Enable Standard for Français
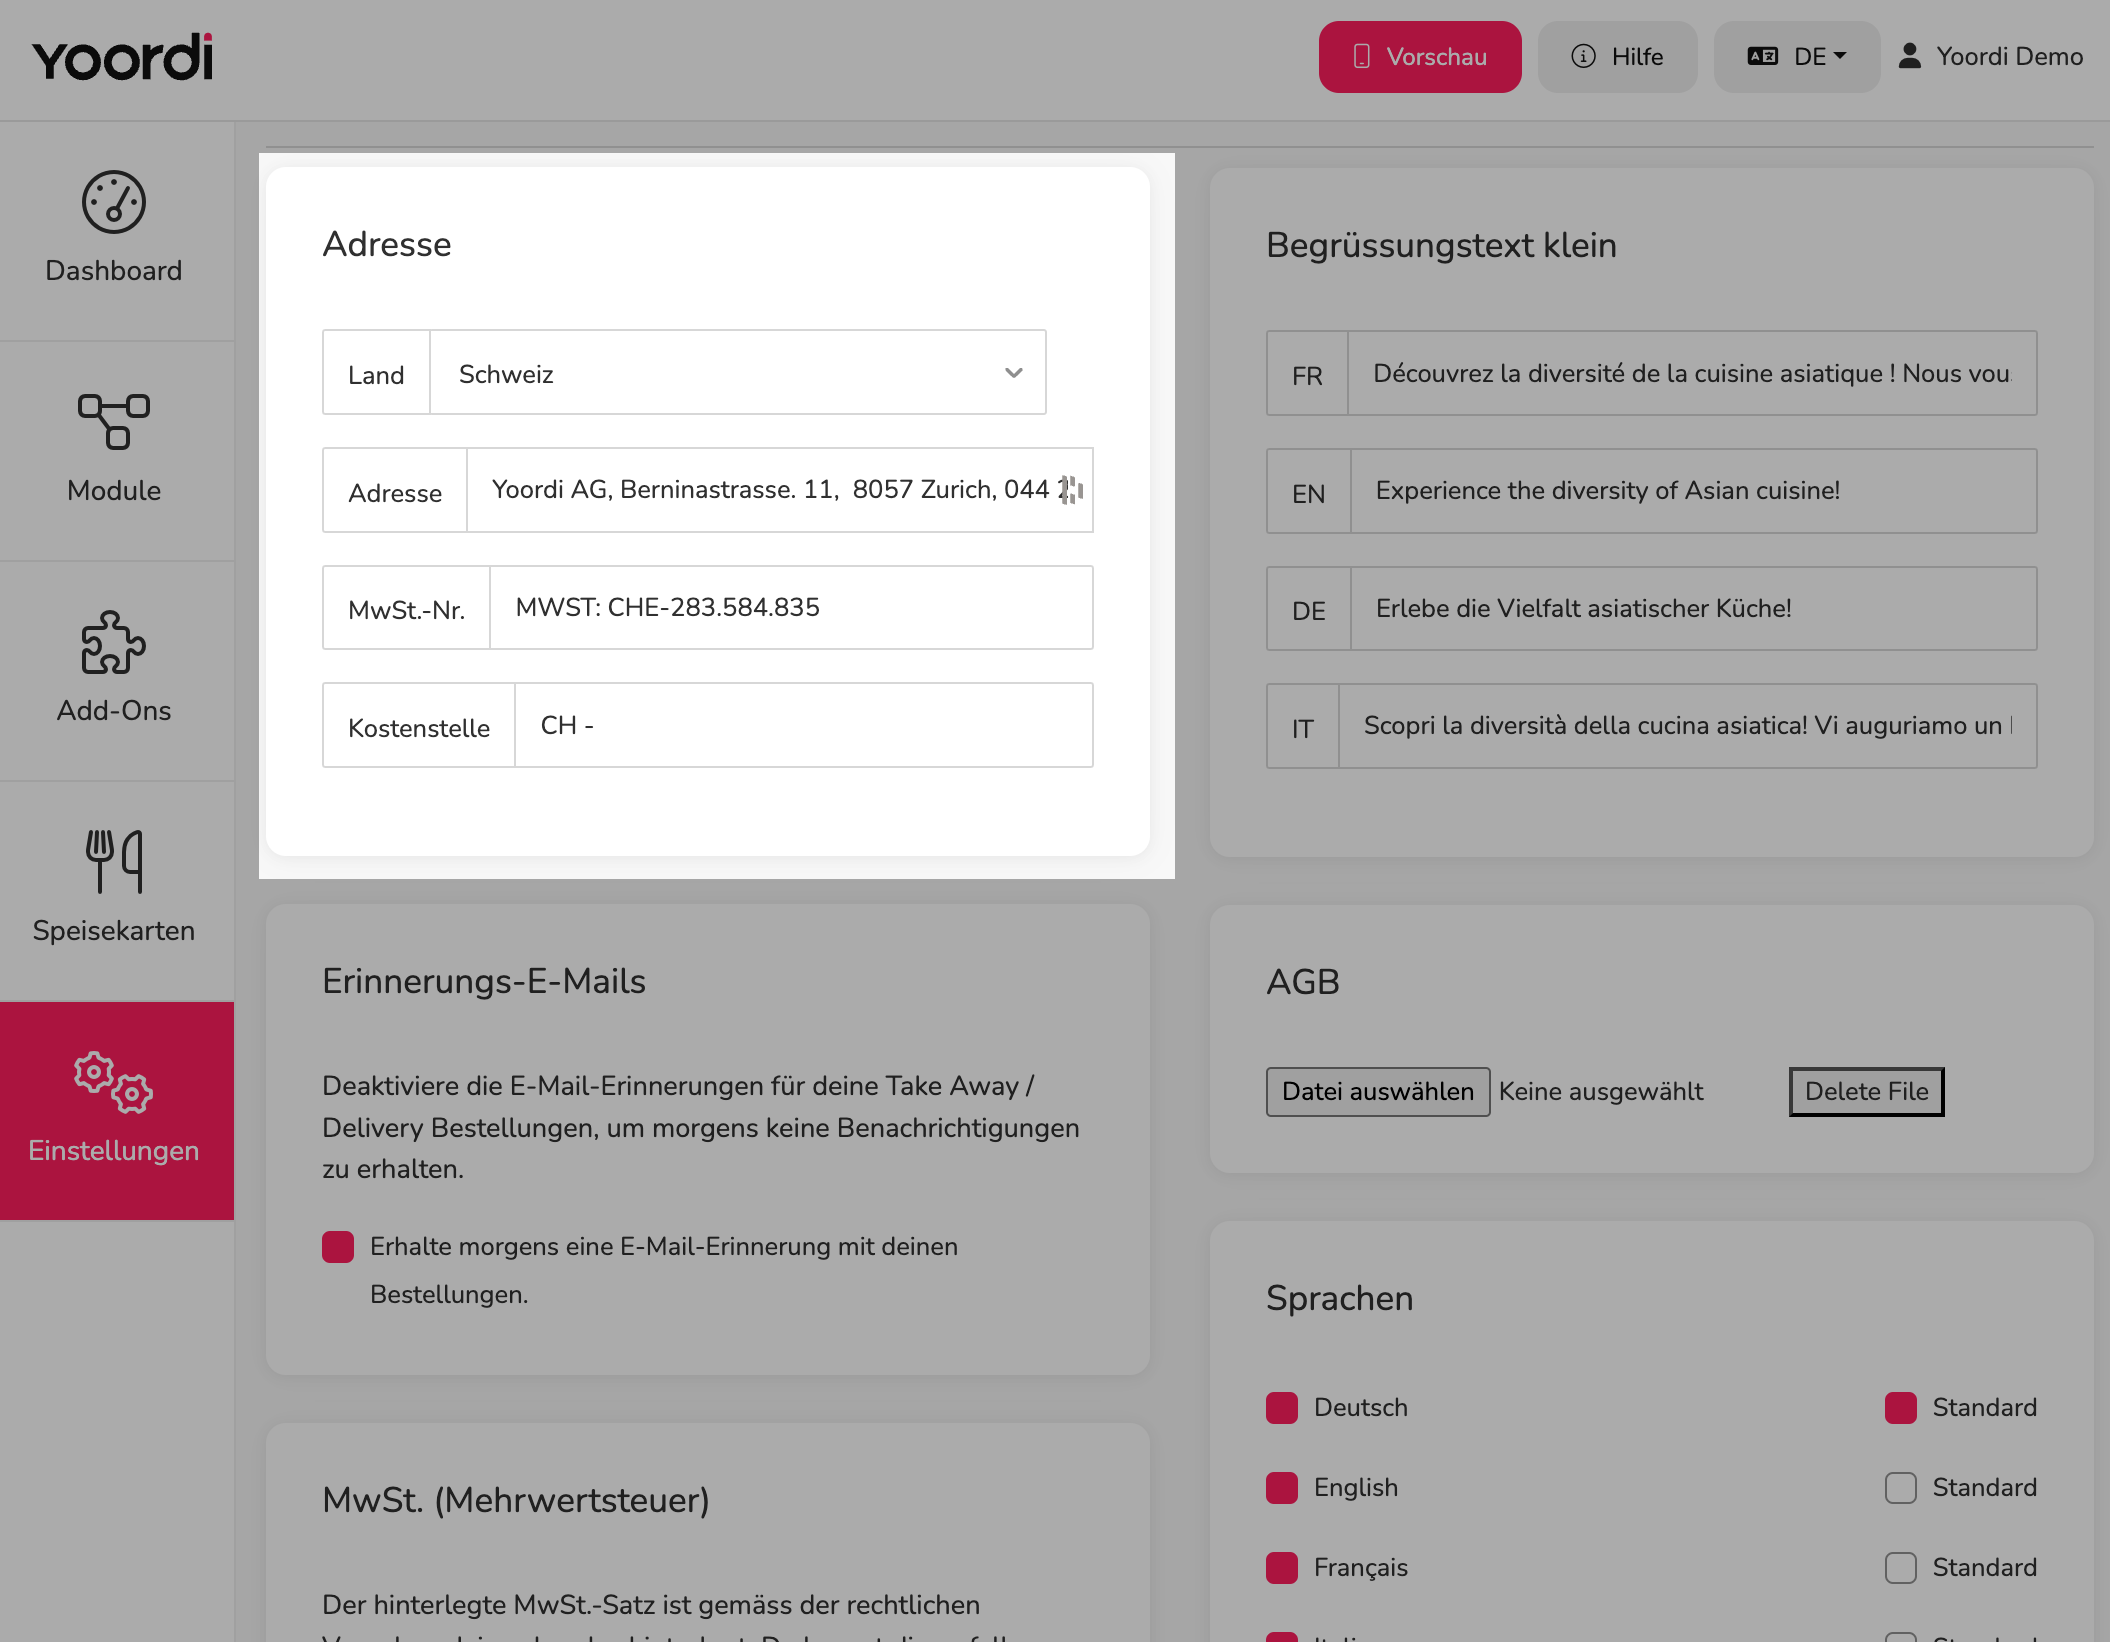This screenshot has width=2110, height=1642. pyautogui.click(x=1900, y=1567)
